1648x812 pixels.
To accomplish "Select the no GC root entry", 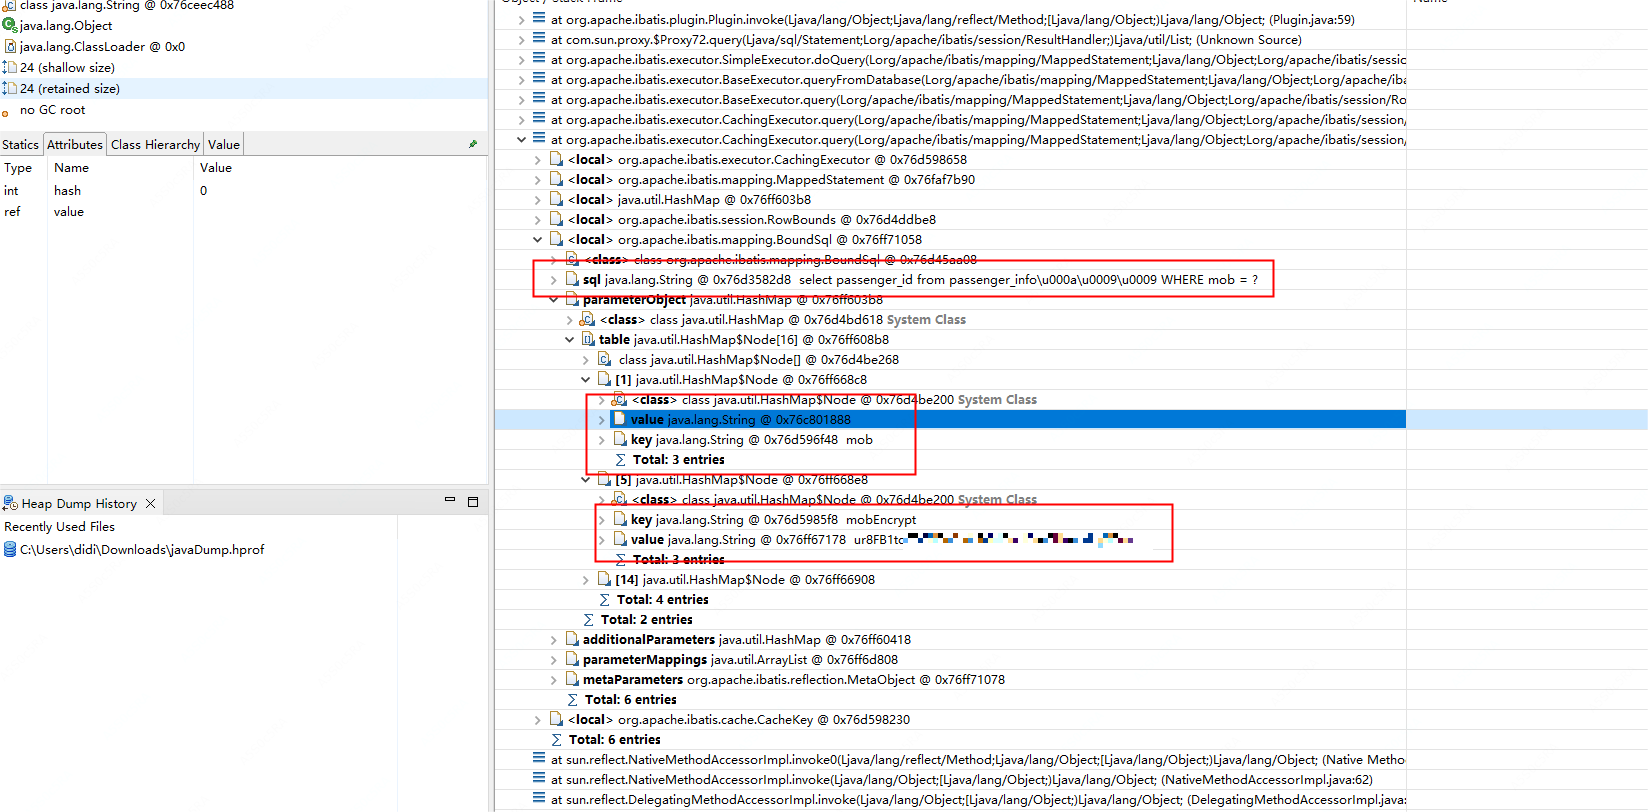I will coord(52,110).
